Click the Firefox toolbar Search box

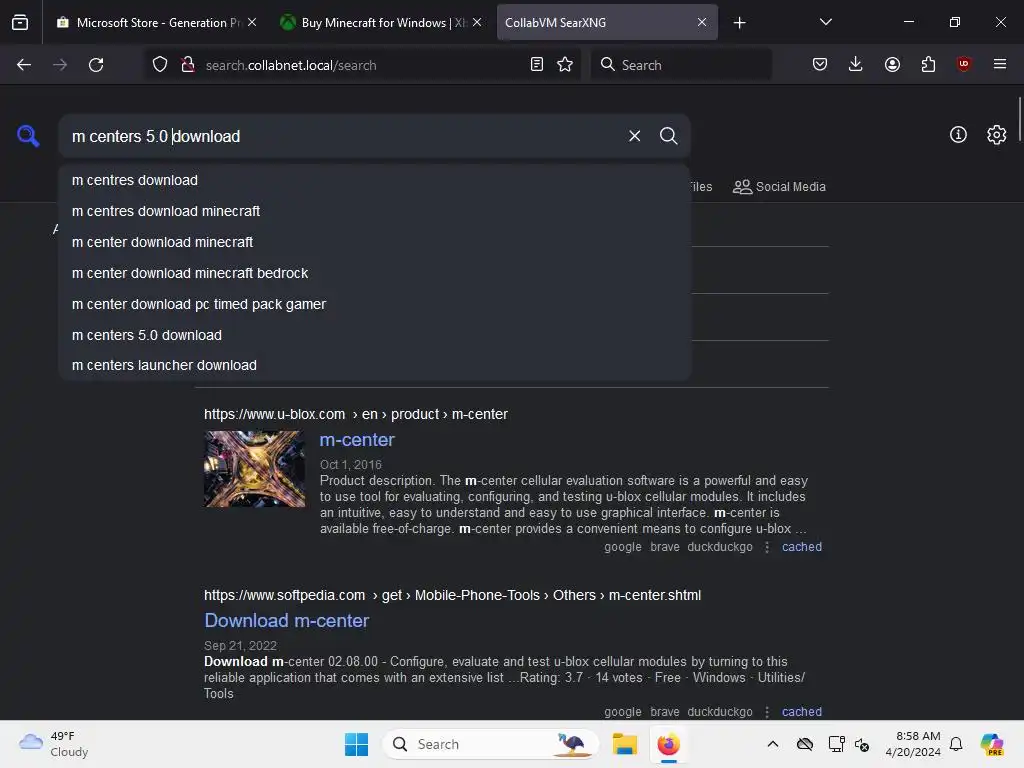click(x=681, y=65)
